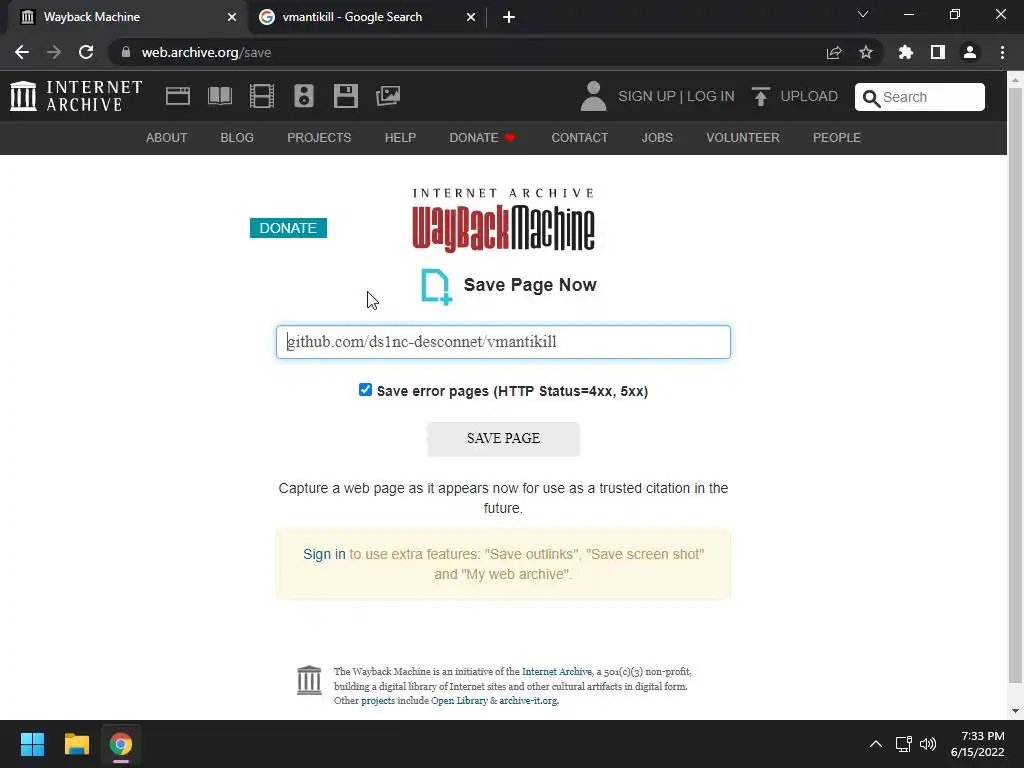The height and width of the screenshot is (768, 1024).
Task: Open the Texts book icon
Action: (219, 96)
